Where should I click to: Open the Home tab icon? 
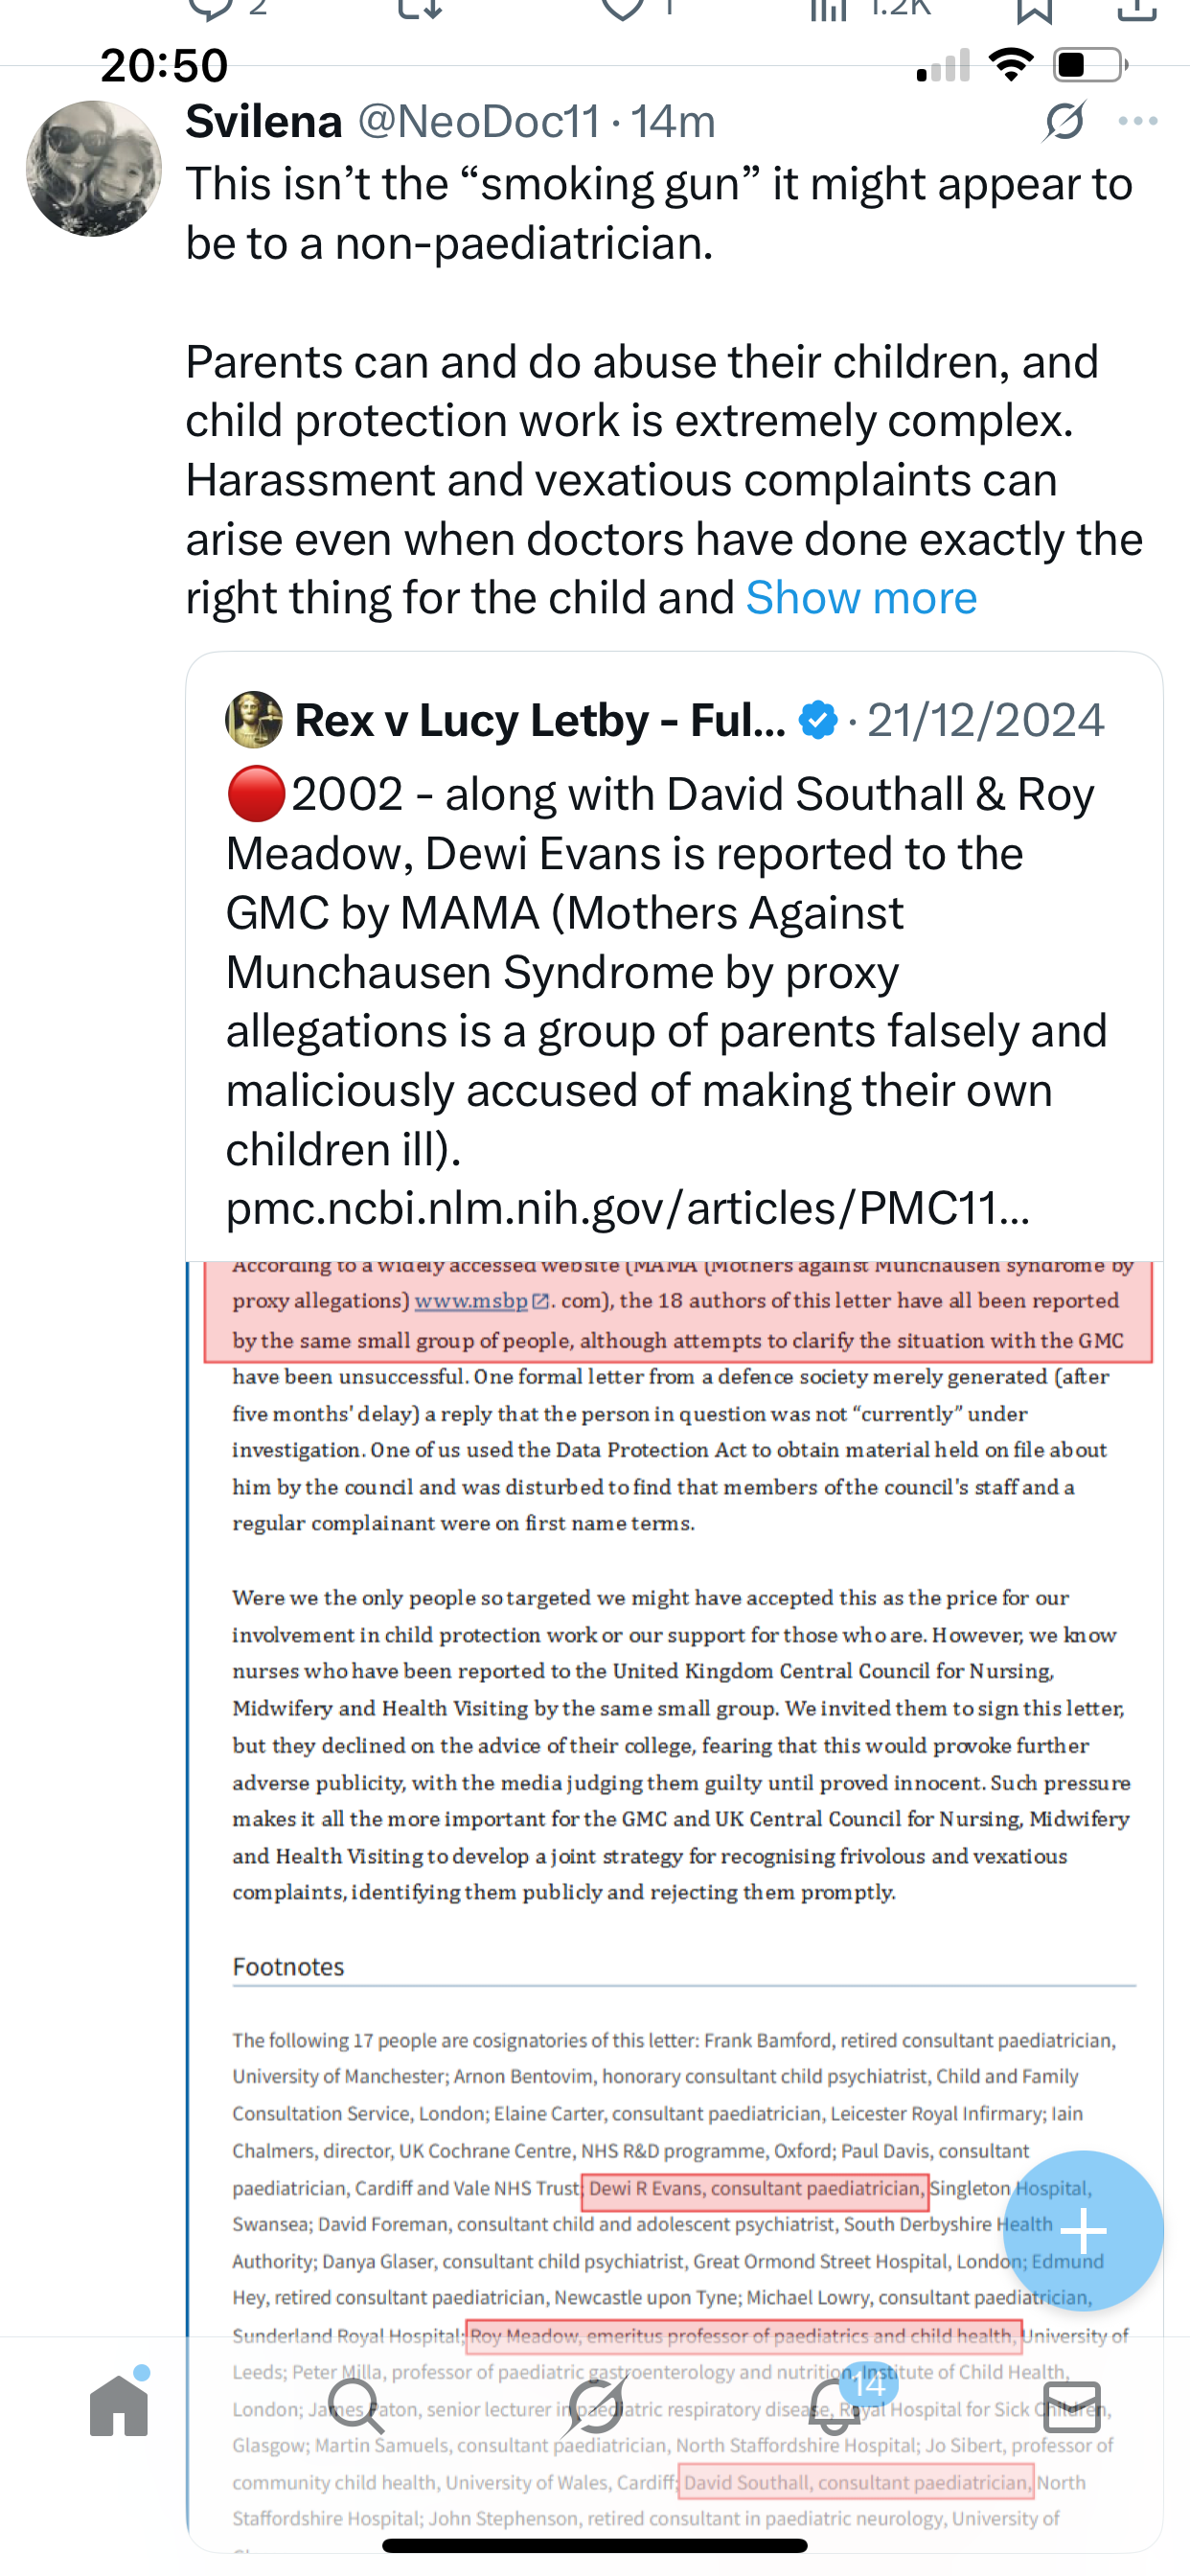[x=119, y=2406]
